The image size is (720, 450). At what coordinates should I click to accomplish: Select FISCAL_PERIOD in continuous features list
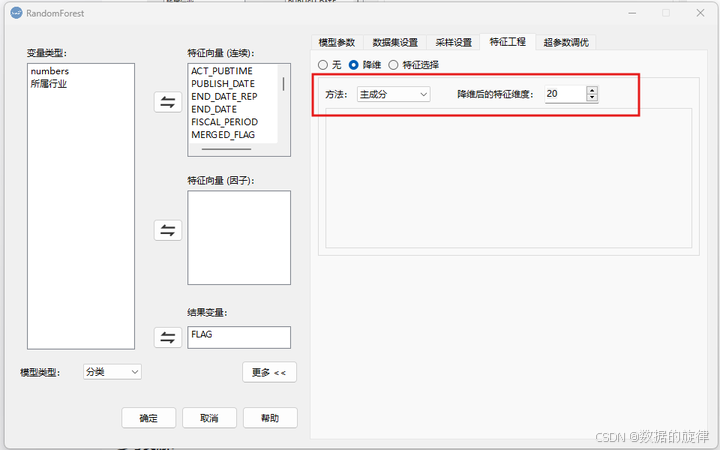tap(225, 122)
